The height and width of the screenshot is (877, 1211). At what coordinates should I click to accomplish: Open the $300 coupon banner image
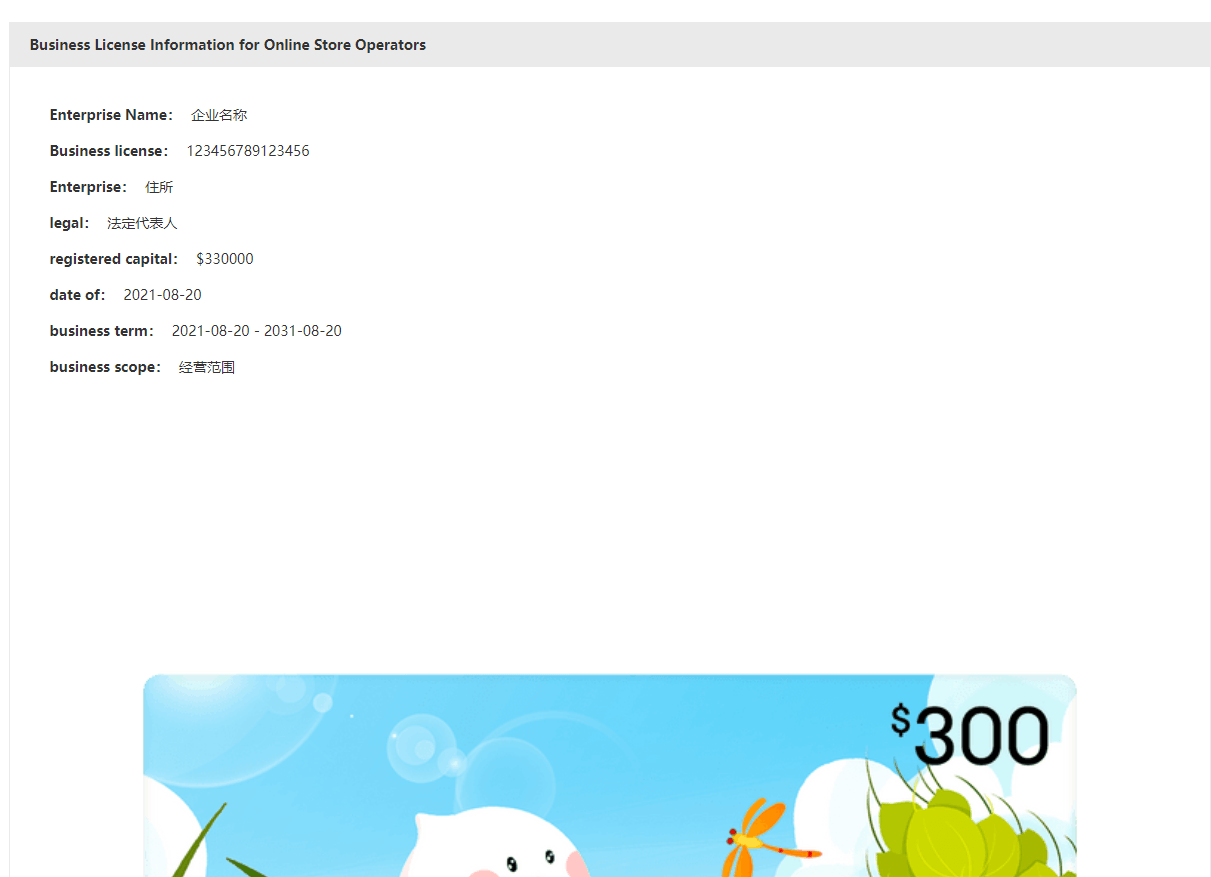coord(610,776)
